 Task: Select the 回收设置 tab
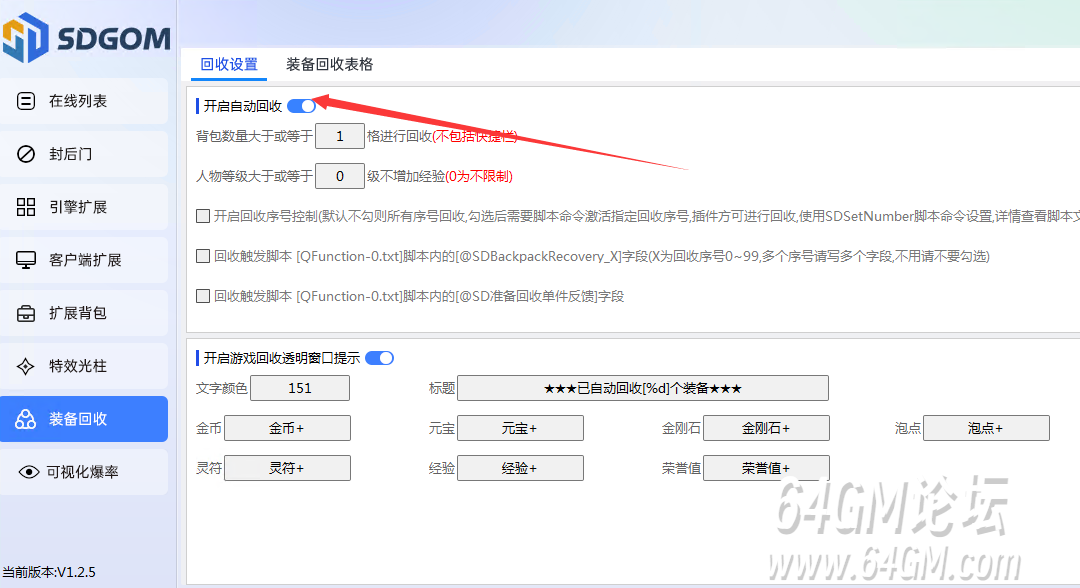coord(229,64)
